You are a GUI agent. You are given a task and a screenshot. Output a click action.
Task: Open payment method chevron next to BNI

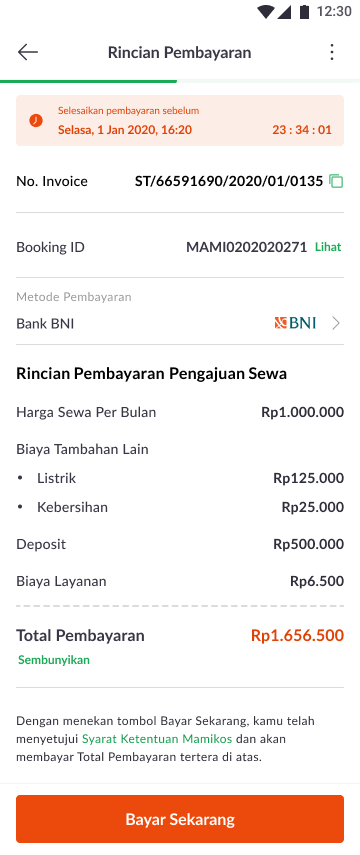(x=336, y=323)
